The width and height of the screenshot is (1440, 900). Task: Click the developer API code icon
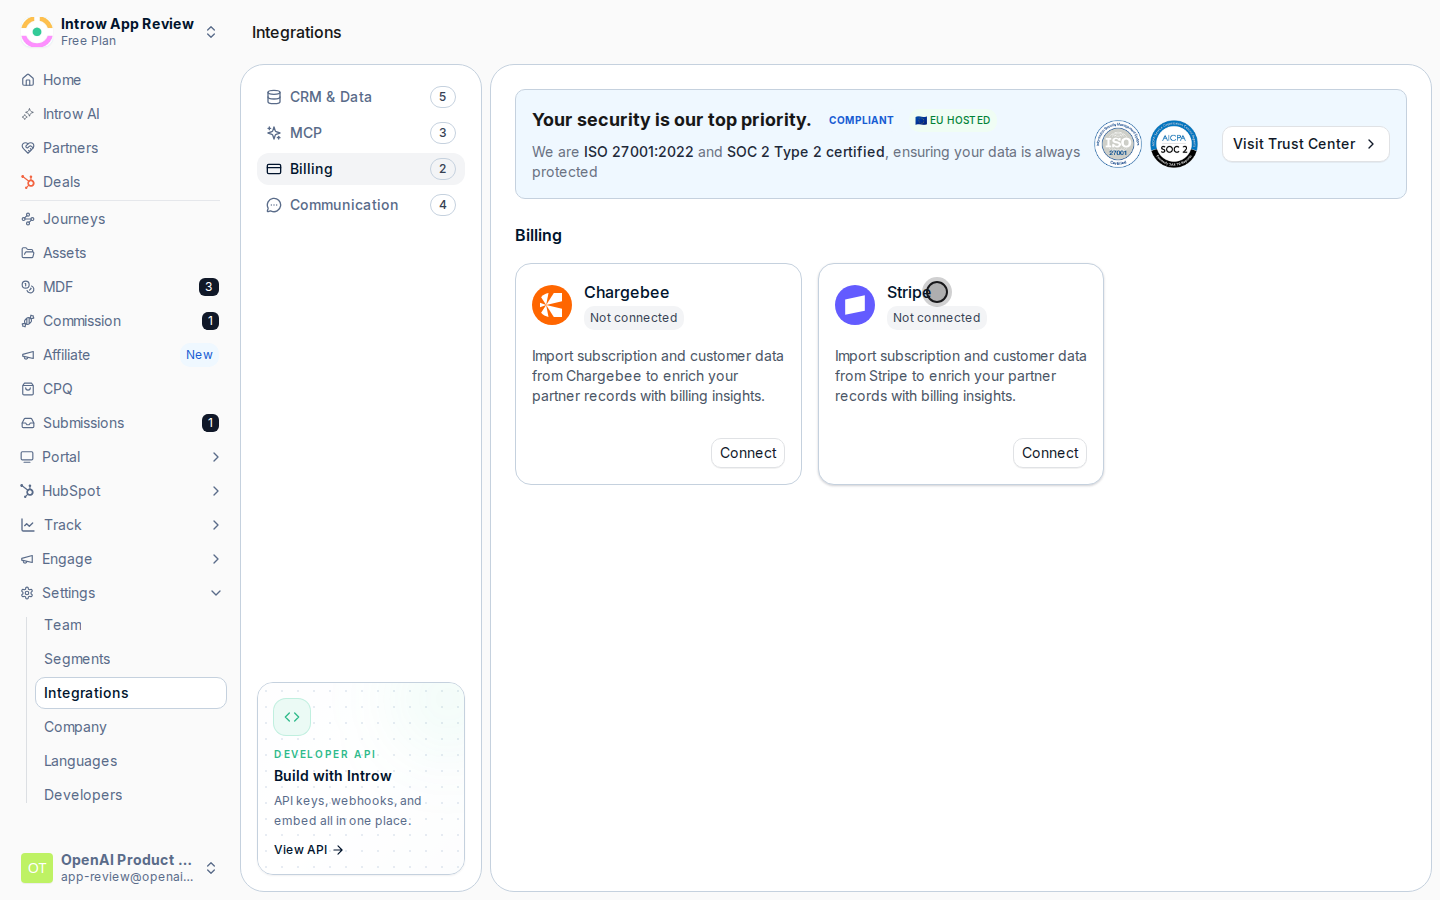pos(292,717)
